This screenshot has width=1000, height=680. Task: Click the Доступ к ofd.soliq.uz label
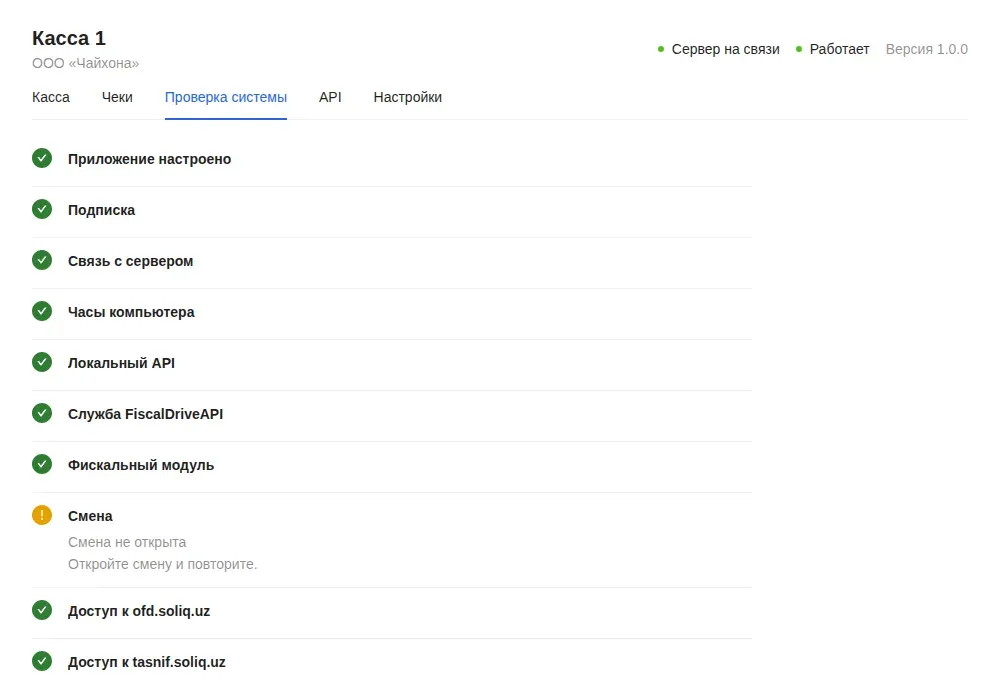(x=139, y=611)
